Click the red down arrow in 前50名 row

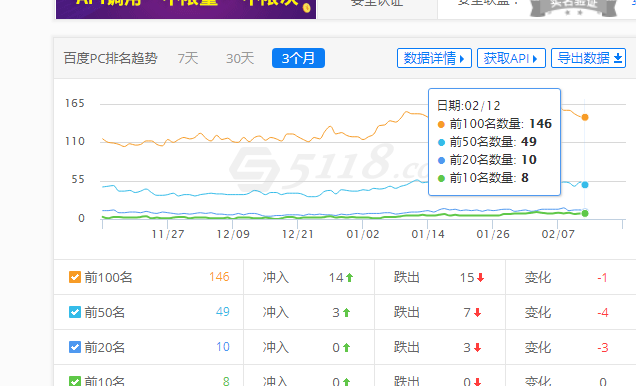click(x=477, y=313)
